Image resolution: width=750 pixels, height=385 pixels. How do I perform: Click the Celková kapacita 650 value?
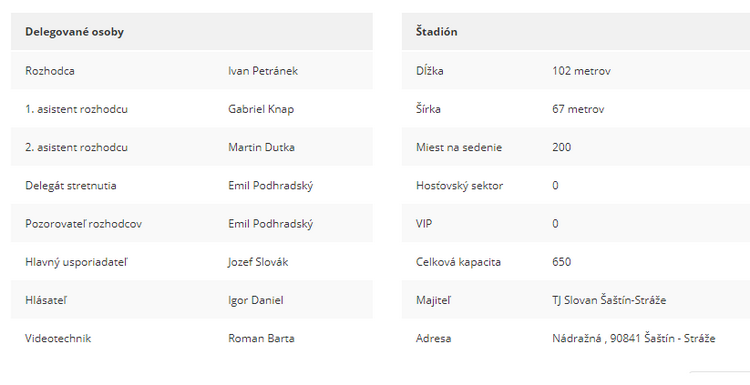pyautogui.click(x=562, y=262)
